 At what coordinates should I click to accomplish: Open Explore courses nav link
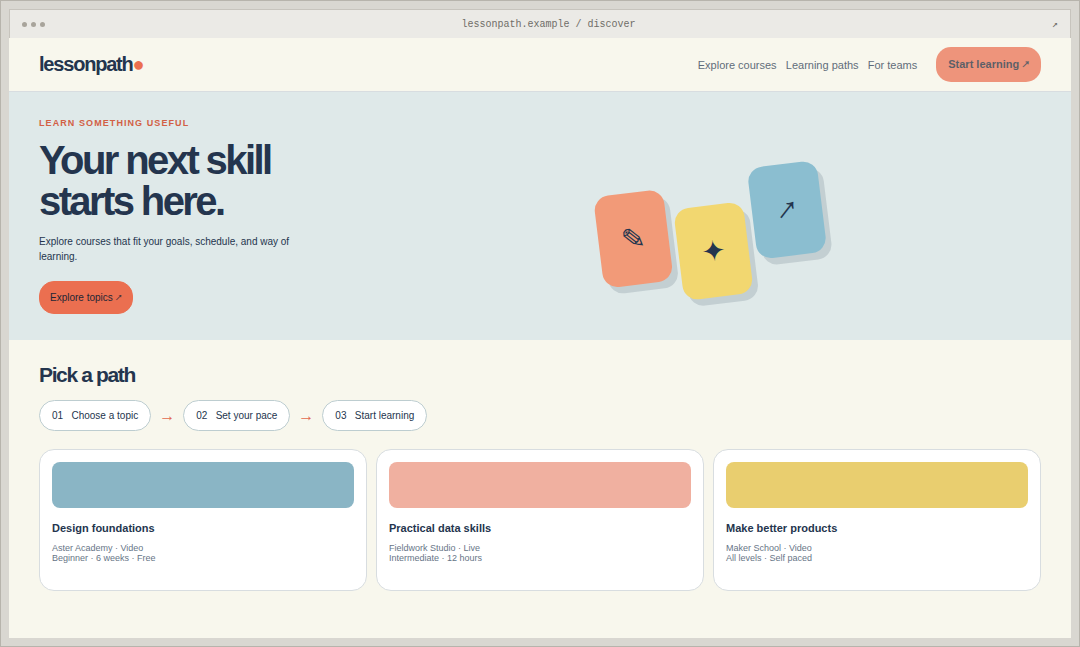point(736,65)
